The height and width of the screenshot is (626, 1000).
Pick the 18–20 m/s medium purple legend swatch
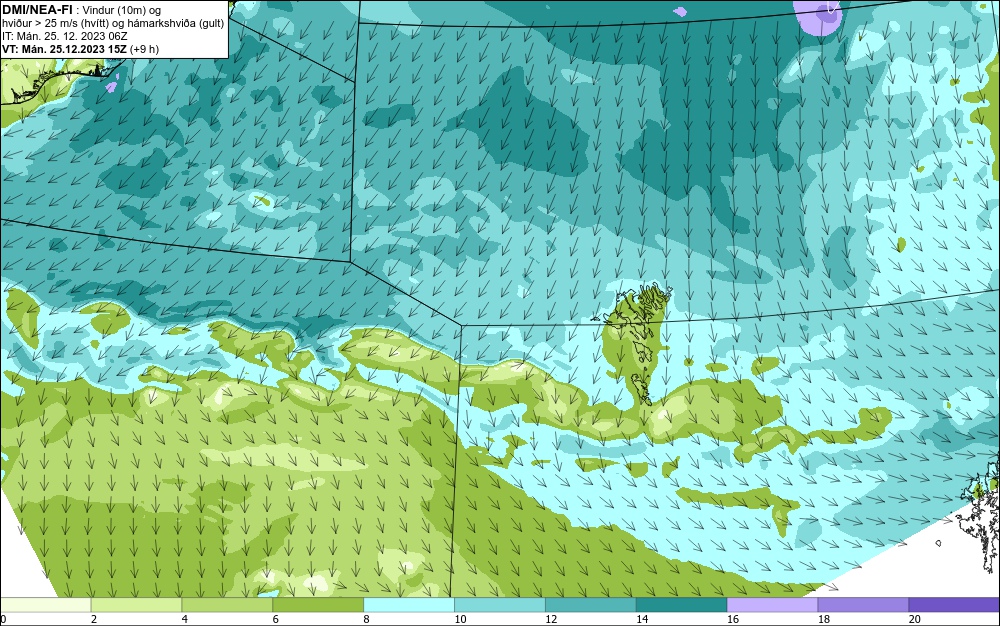[863, 605]
